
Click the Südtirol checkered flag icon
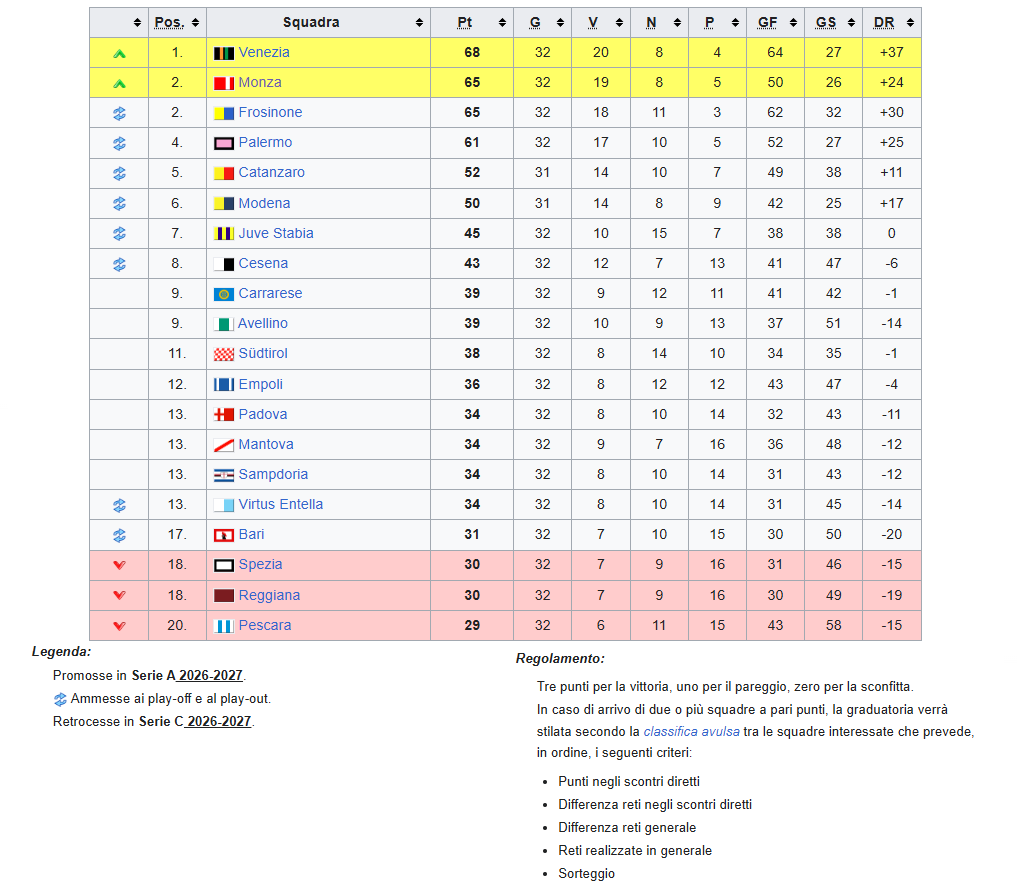224,354
